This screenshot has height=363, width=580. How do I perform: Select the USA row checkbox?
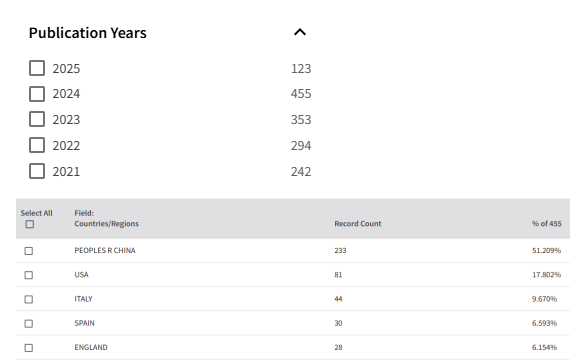point(28,275)
